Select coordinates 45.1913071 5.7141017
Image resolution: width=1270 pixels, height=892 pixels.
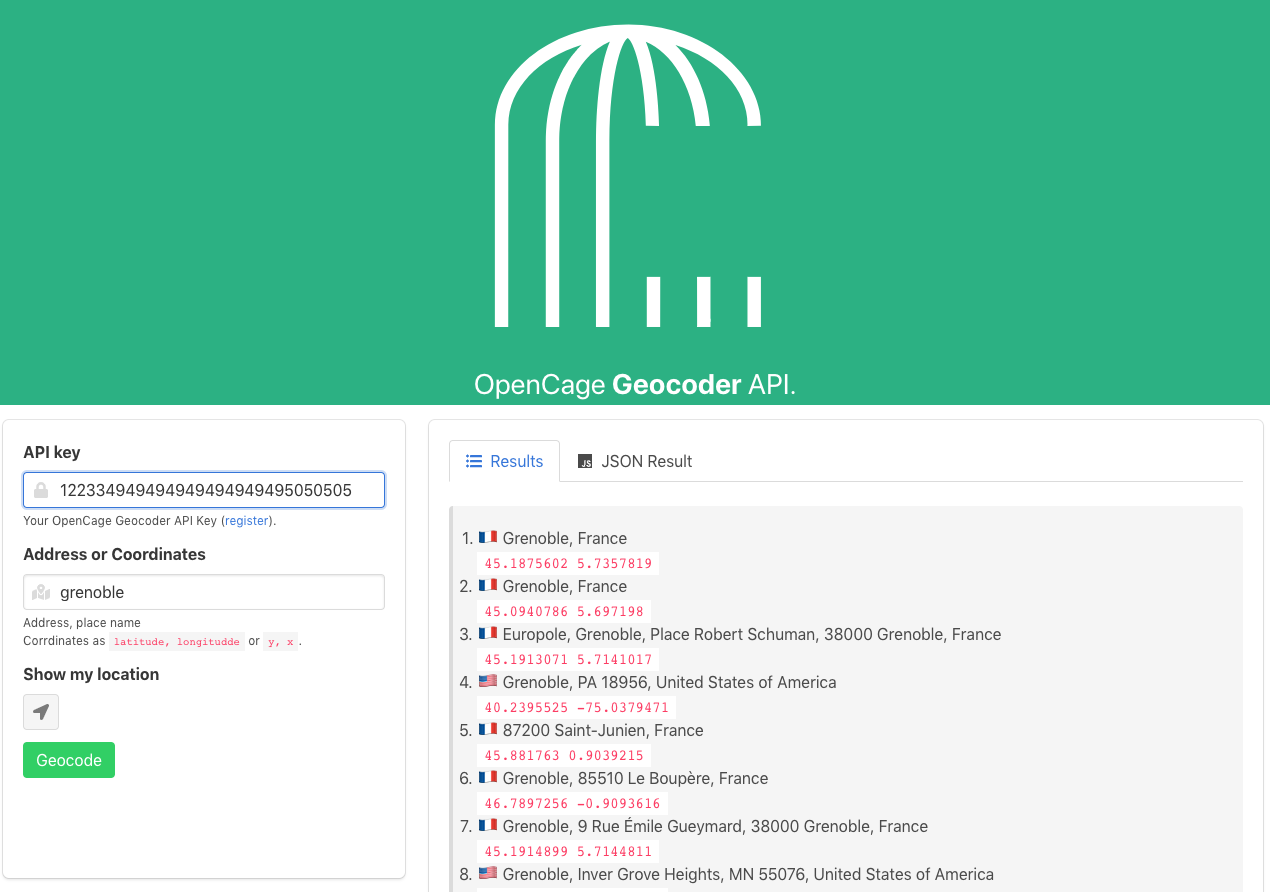568,659
